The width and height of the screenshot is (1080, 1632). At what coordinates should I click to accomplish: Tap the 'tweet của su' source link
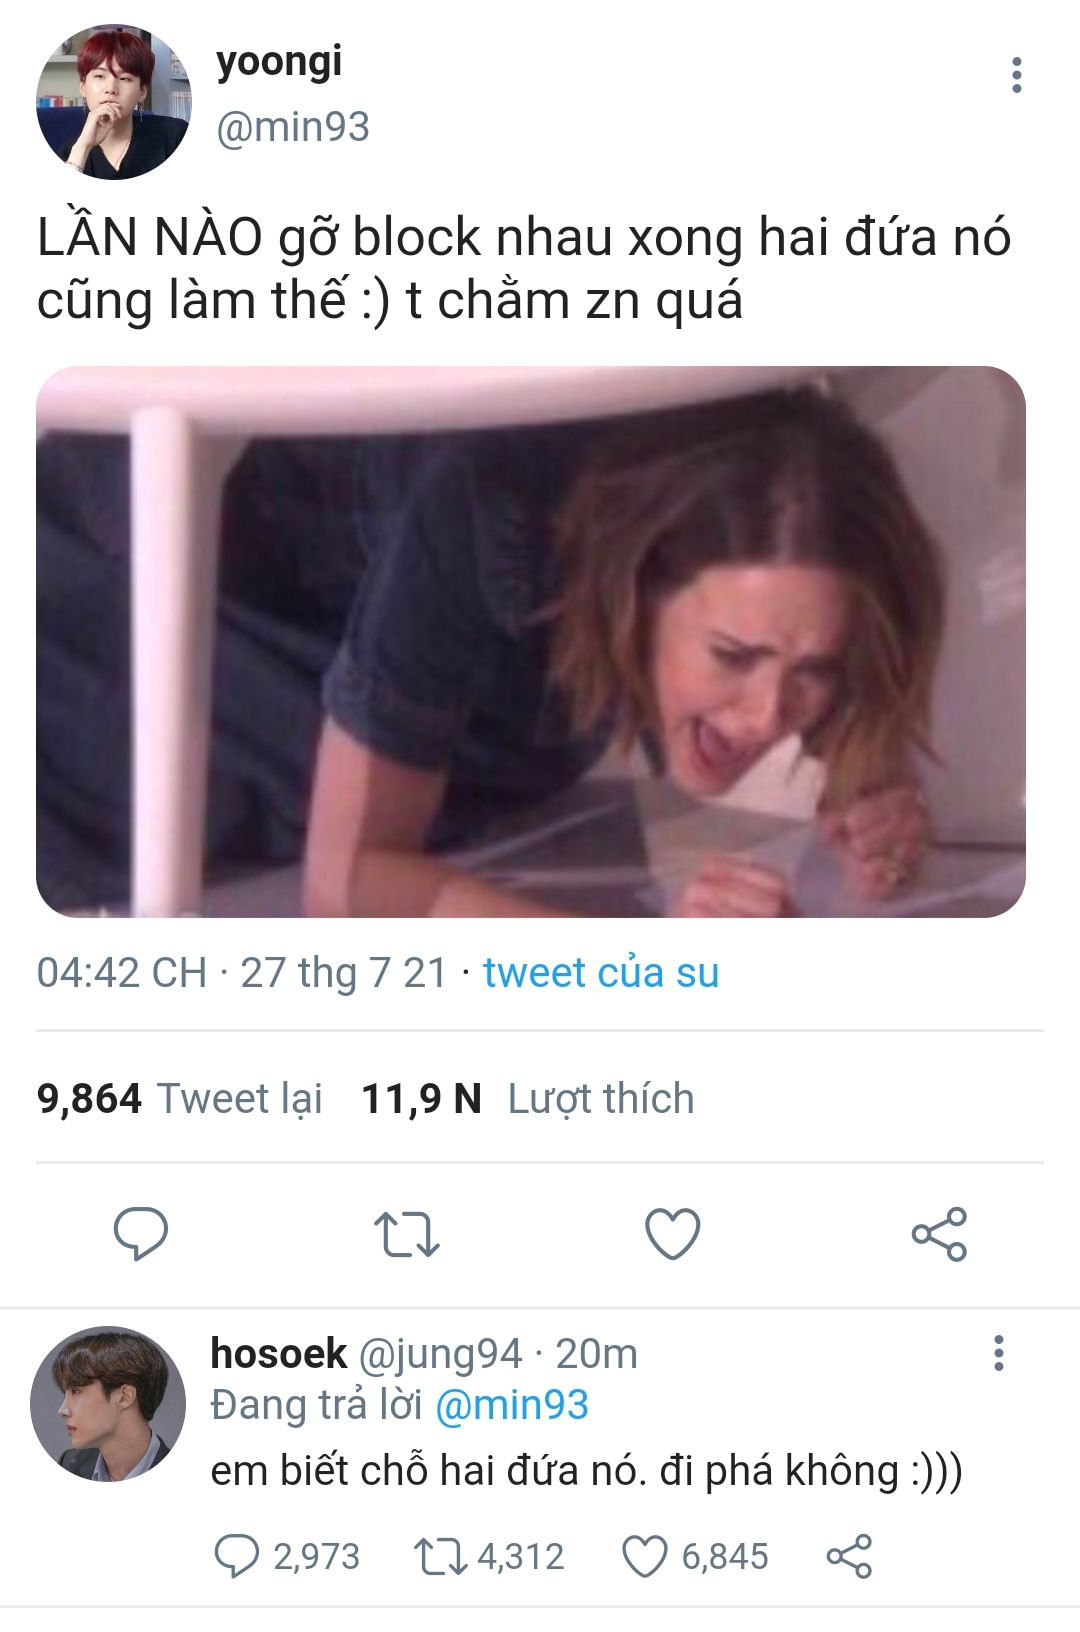pos(601,972)
